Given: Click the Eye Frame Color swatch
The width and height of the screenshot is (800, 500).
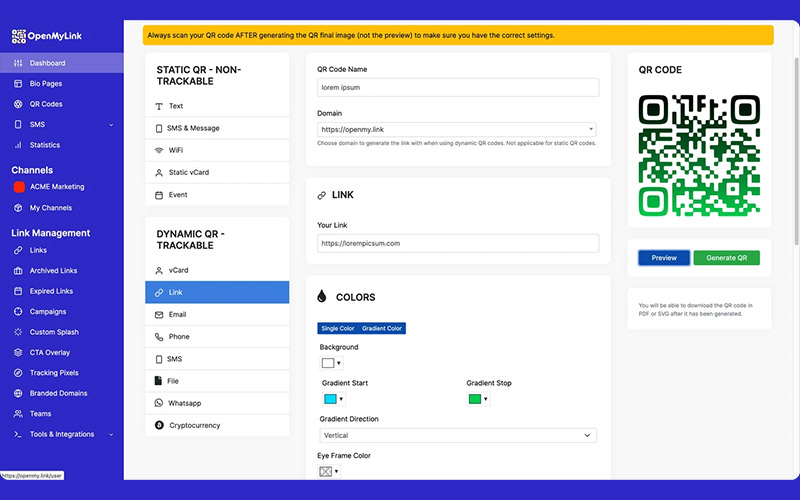Looking at the screenshot, I should point(326,471).
